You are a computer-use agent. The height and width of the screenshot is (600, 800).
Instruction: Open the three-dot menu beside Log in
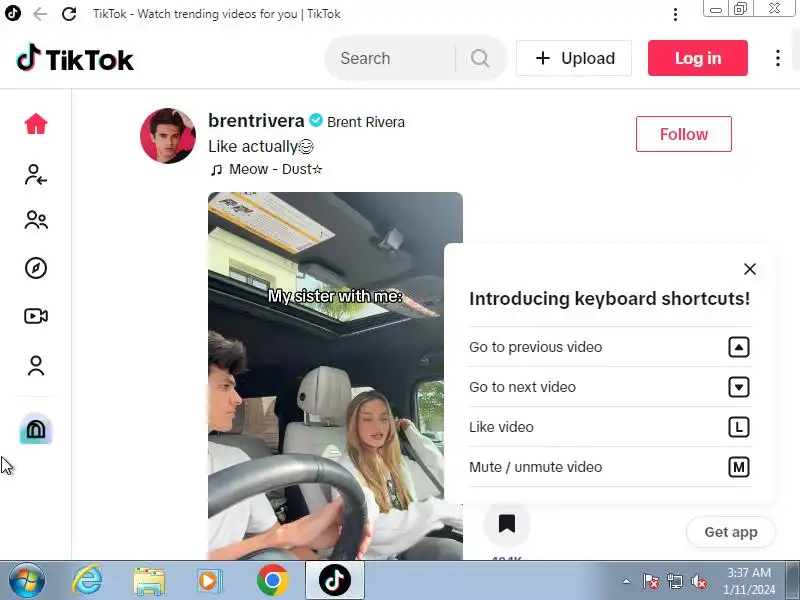778,58
